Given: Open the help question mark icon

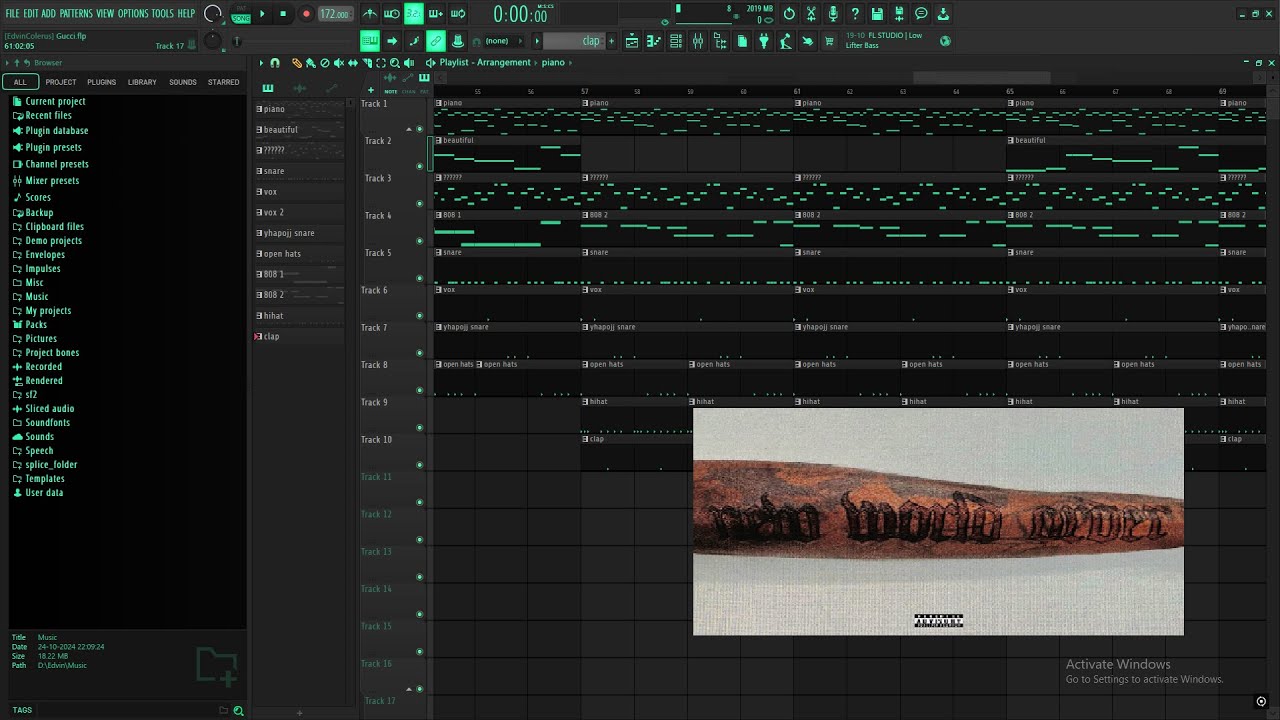Looking at the screenshot, I should coord(855,14).
